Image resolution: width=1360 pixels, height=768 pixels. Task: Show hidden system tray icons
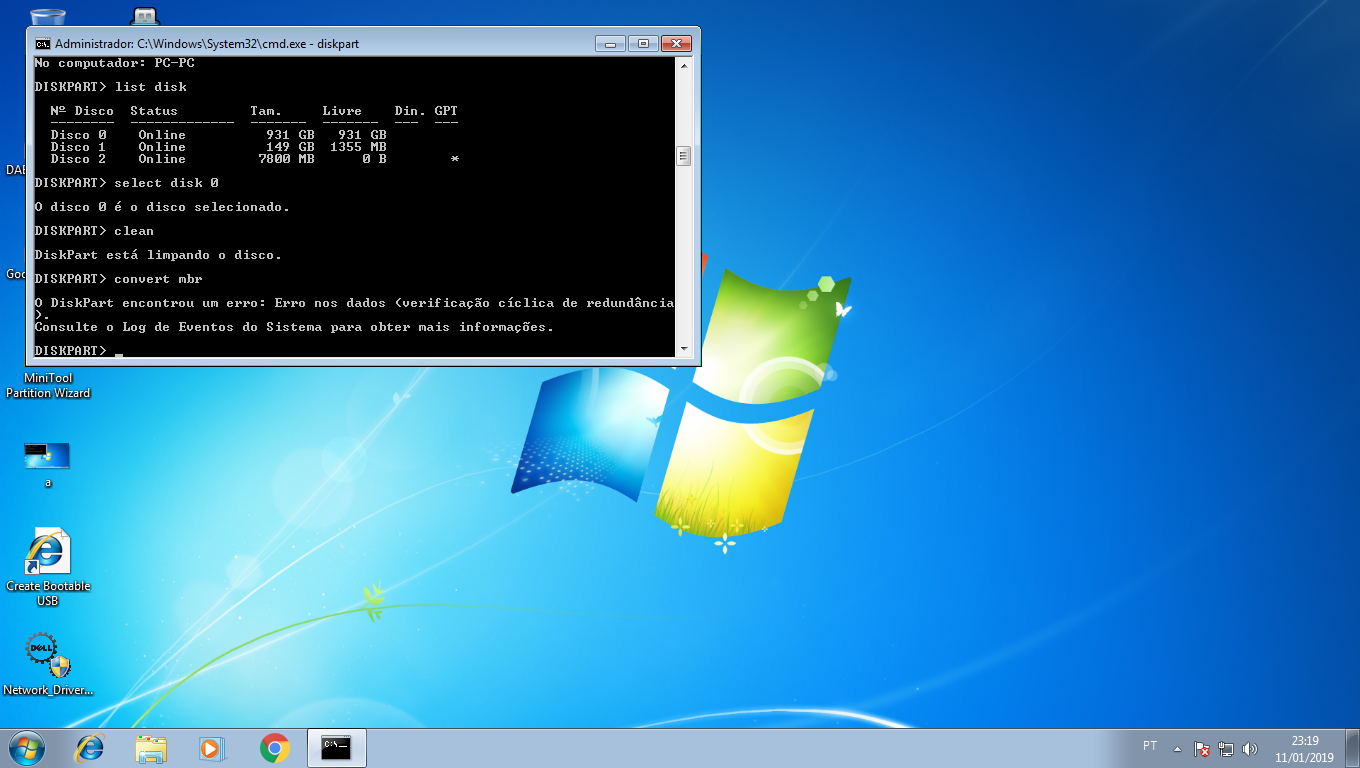coord(1177,748)
